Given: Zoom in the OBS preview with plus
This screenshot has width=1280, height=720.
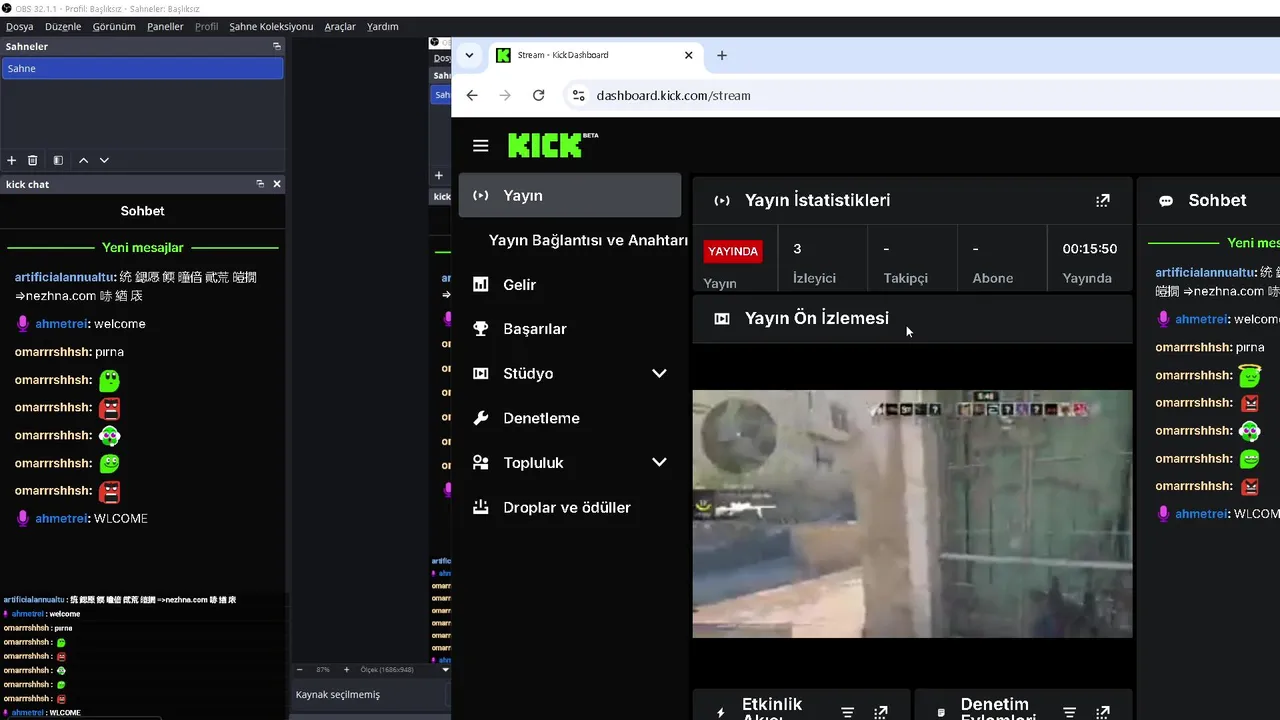Looking at the screenshot, I should tap(346, 669).
